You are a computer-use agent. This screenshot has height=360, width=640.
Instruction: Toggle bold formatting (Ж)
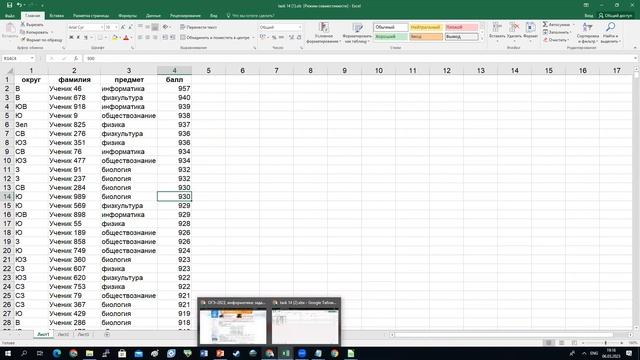(71, 38)
